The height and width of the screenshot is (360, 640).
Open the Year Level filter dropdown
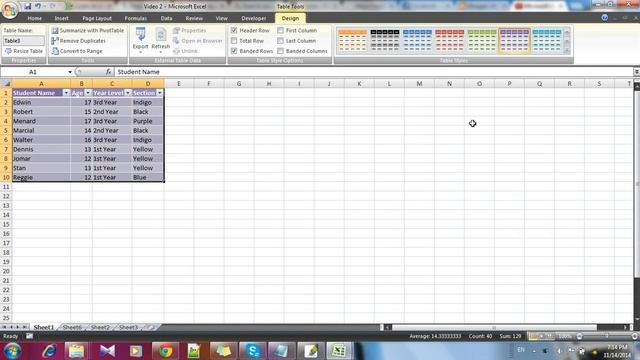tap(128, 93)
